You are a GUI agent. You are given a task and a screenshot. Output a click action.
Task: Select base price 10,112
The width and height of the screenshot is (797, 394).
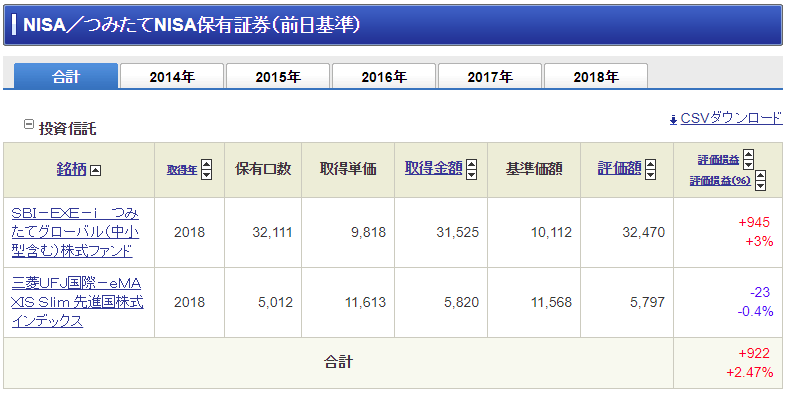click(551, 233)
